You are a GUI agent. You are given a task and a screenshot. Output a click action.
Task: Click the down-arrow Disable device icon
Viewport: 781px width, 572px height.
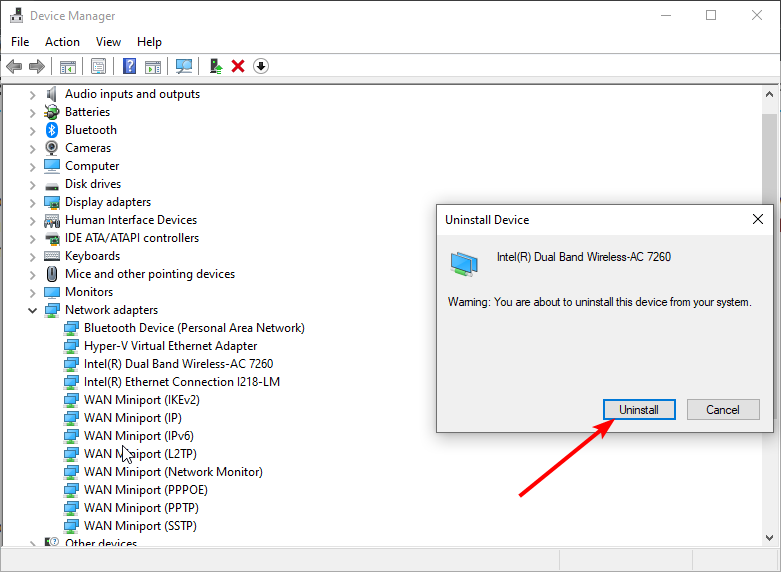point(261,66)
